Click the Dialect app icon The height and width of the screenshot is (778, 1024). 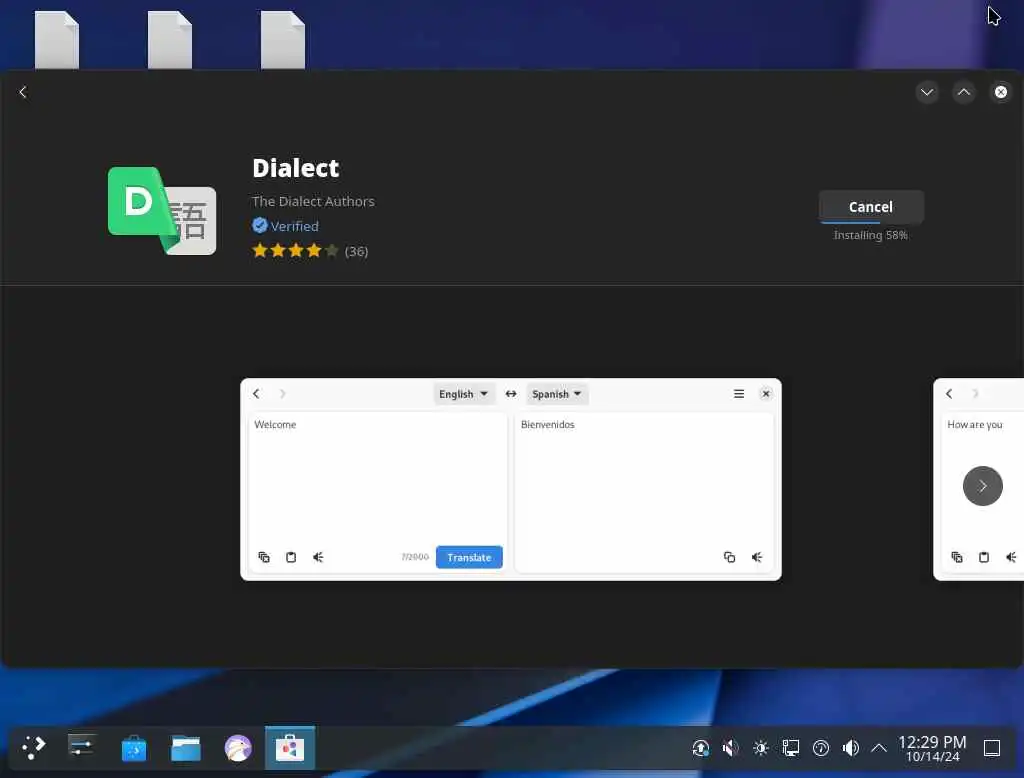pyautogui.click(x=162, y=210)
